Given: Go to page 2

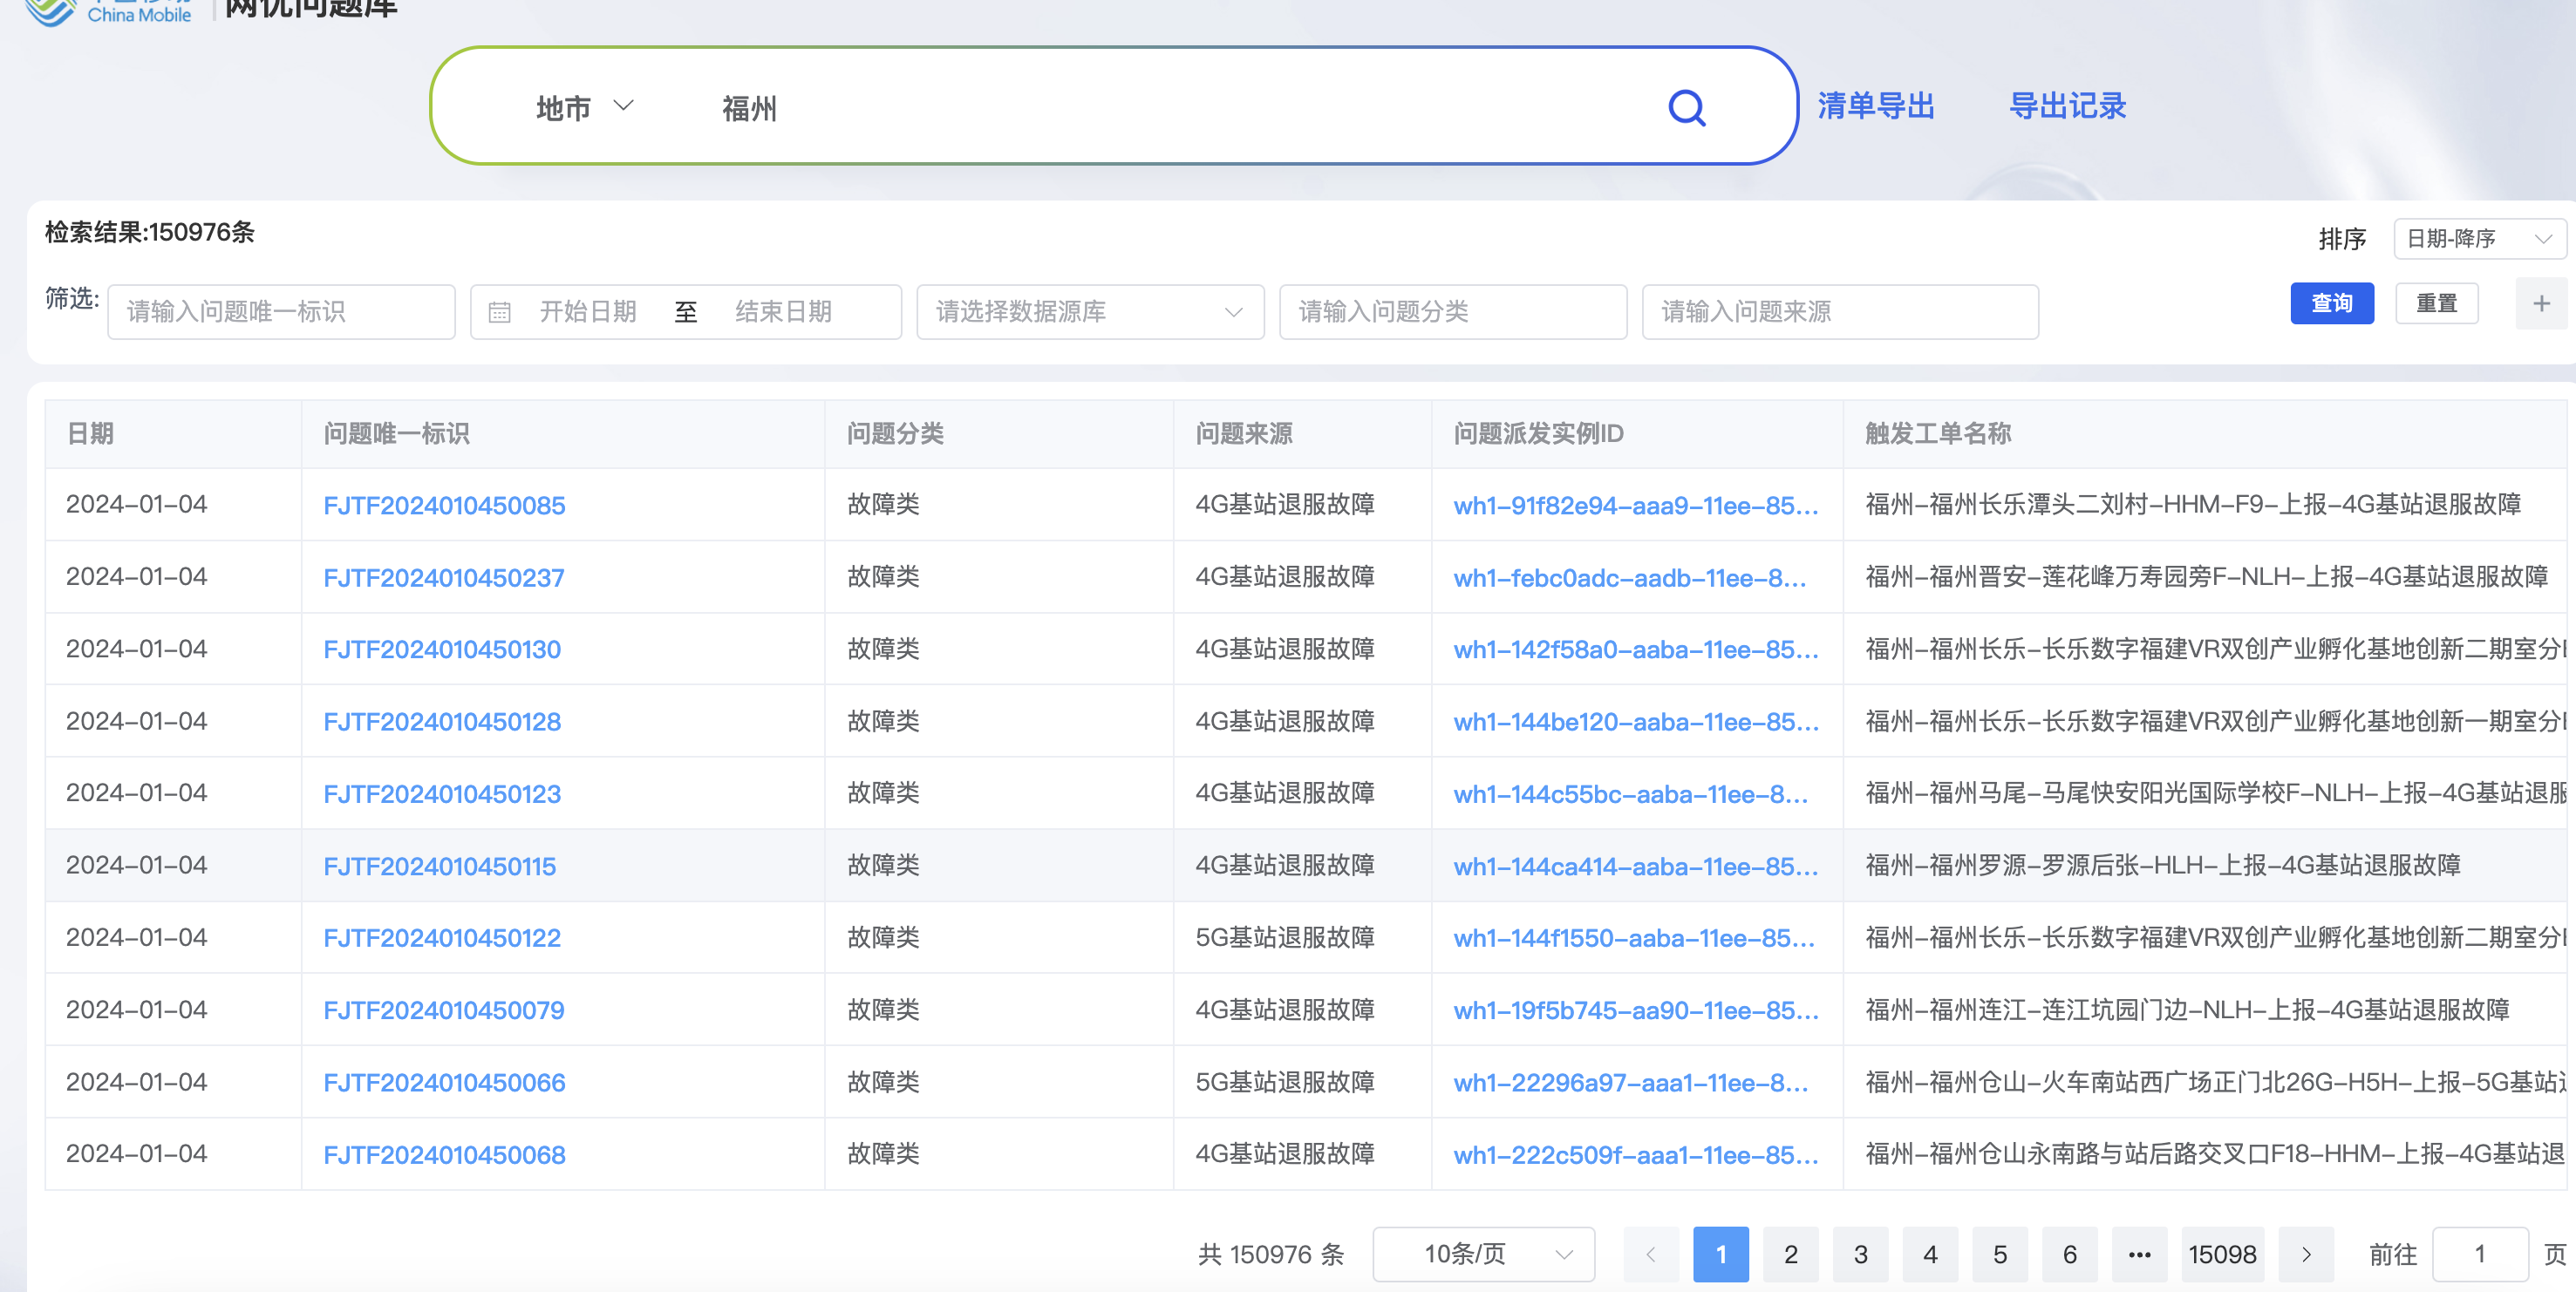Looking at the screenshot, I should tap(1791, 1254).
